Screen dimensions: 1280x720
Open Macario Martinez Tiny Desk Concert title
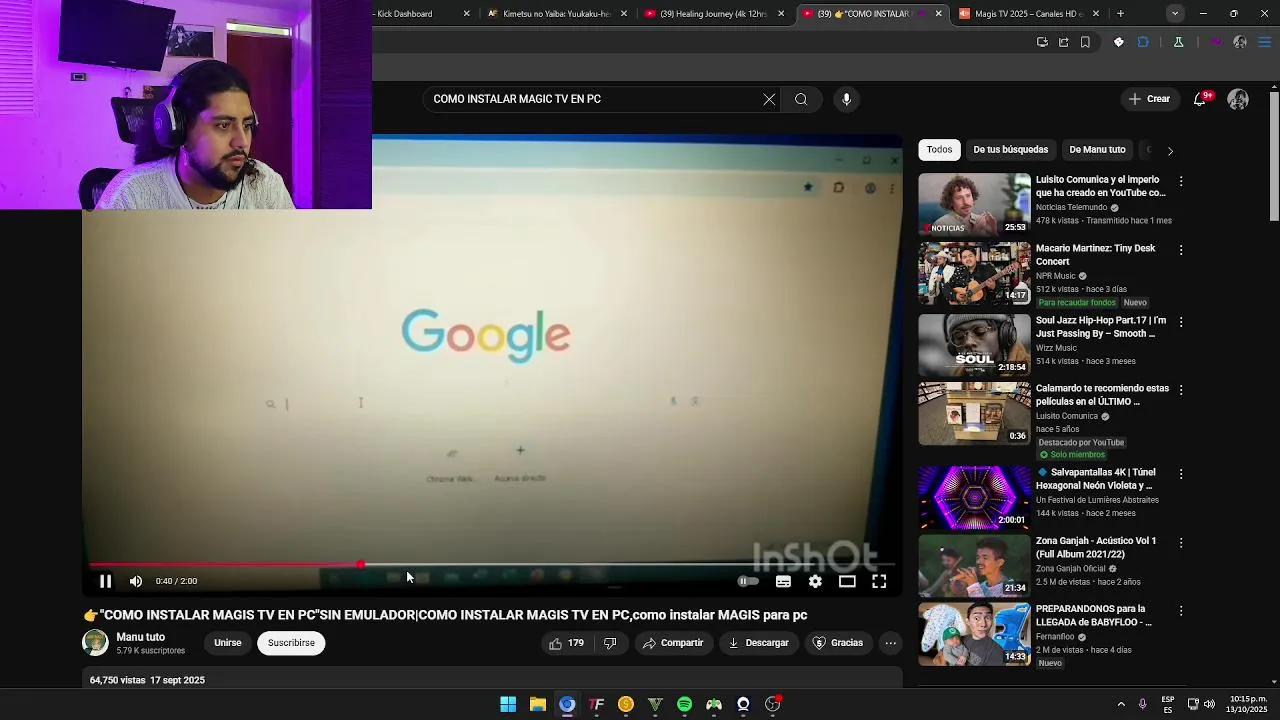(x=1095, y=255)
